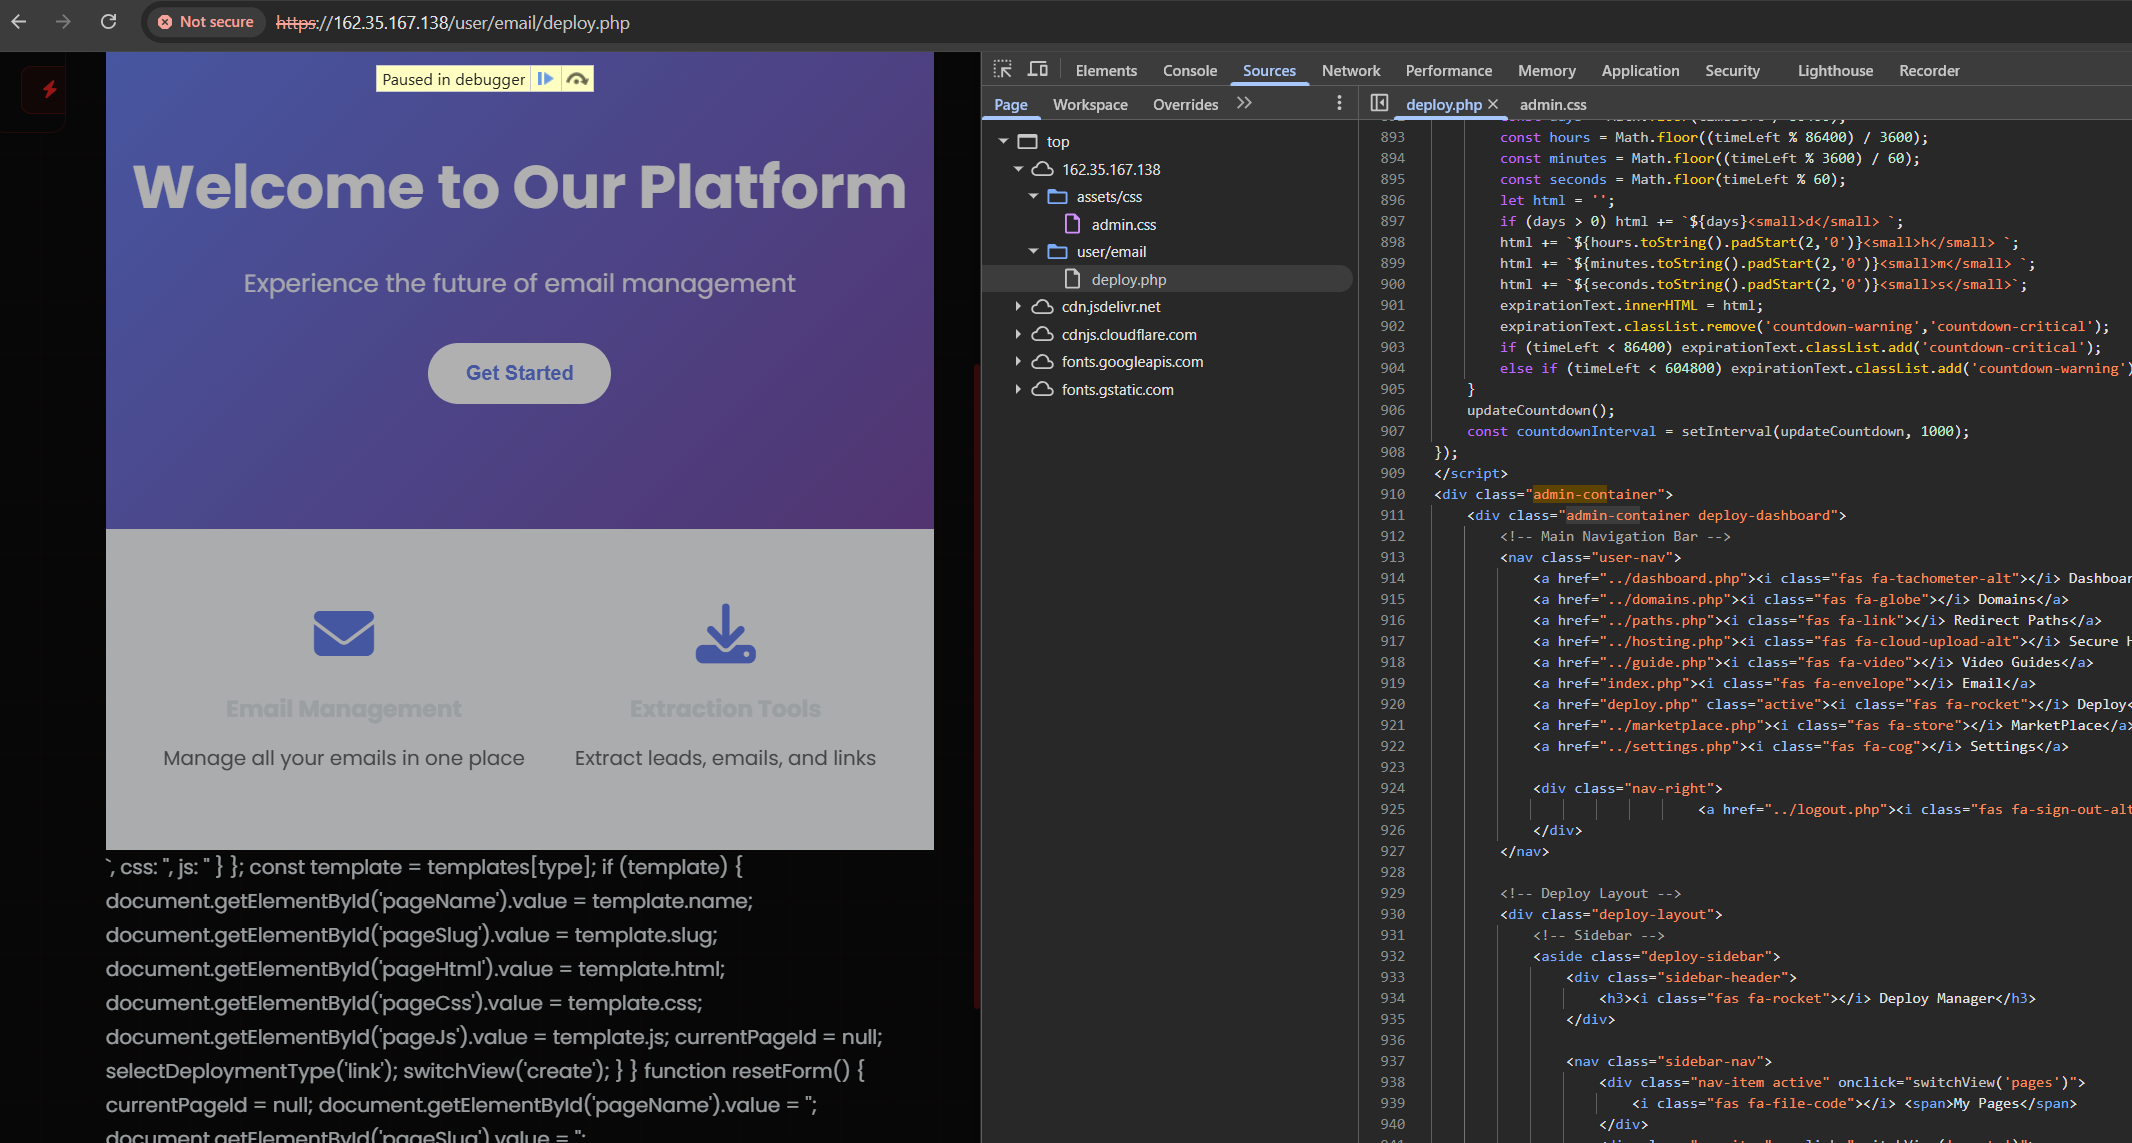Select admin.css in the file tree
2132x1143 pixels.
click(x=1123, y=224)
